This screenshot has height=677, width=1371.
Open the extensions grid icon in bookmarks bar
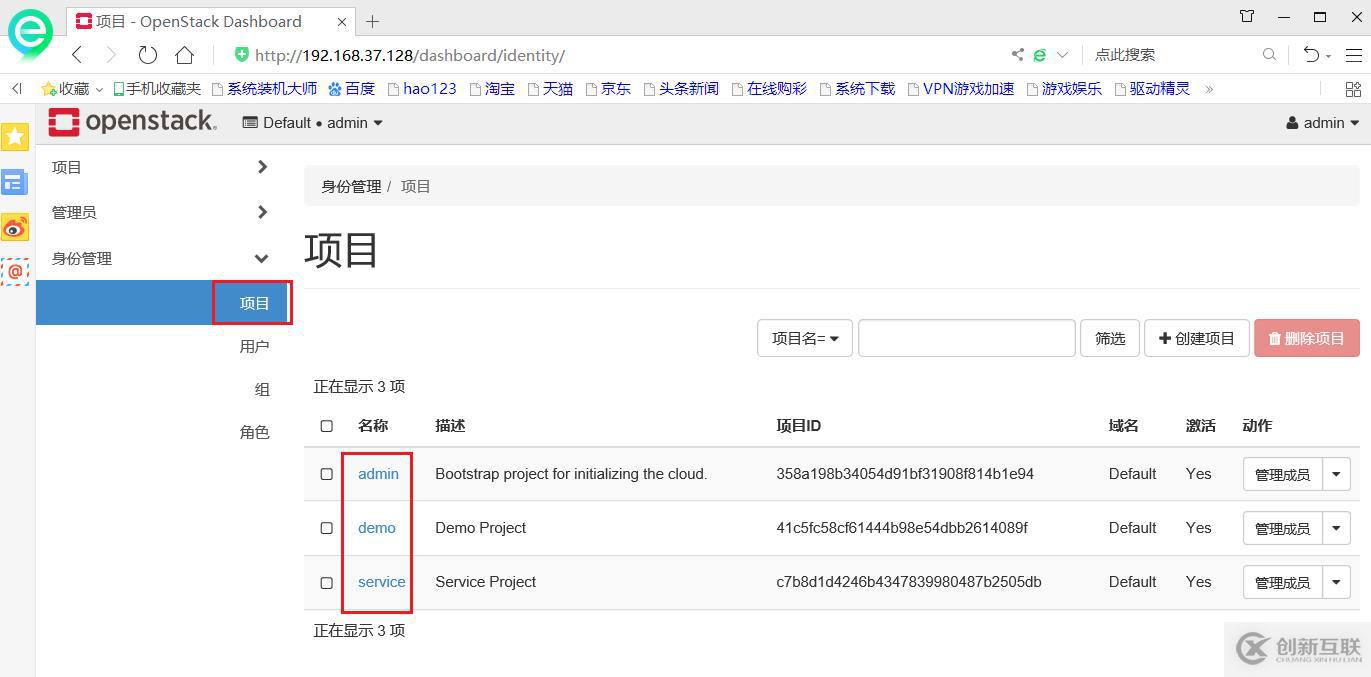click(x=1353, y=89)
